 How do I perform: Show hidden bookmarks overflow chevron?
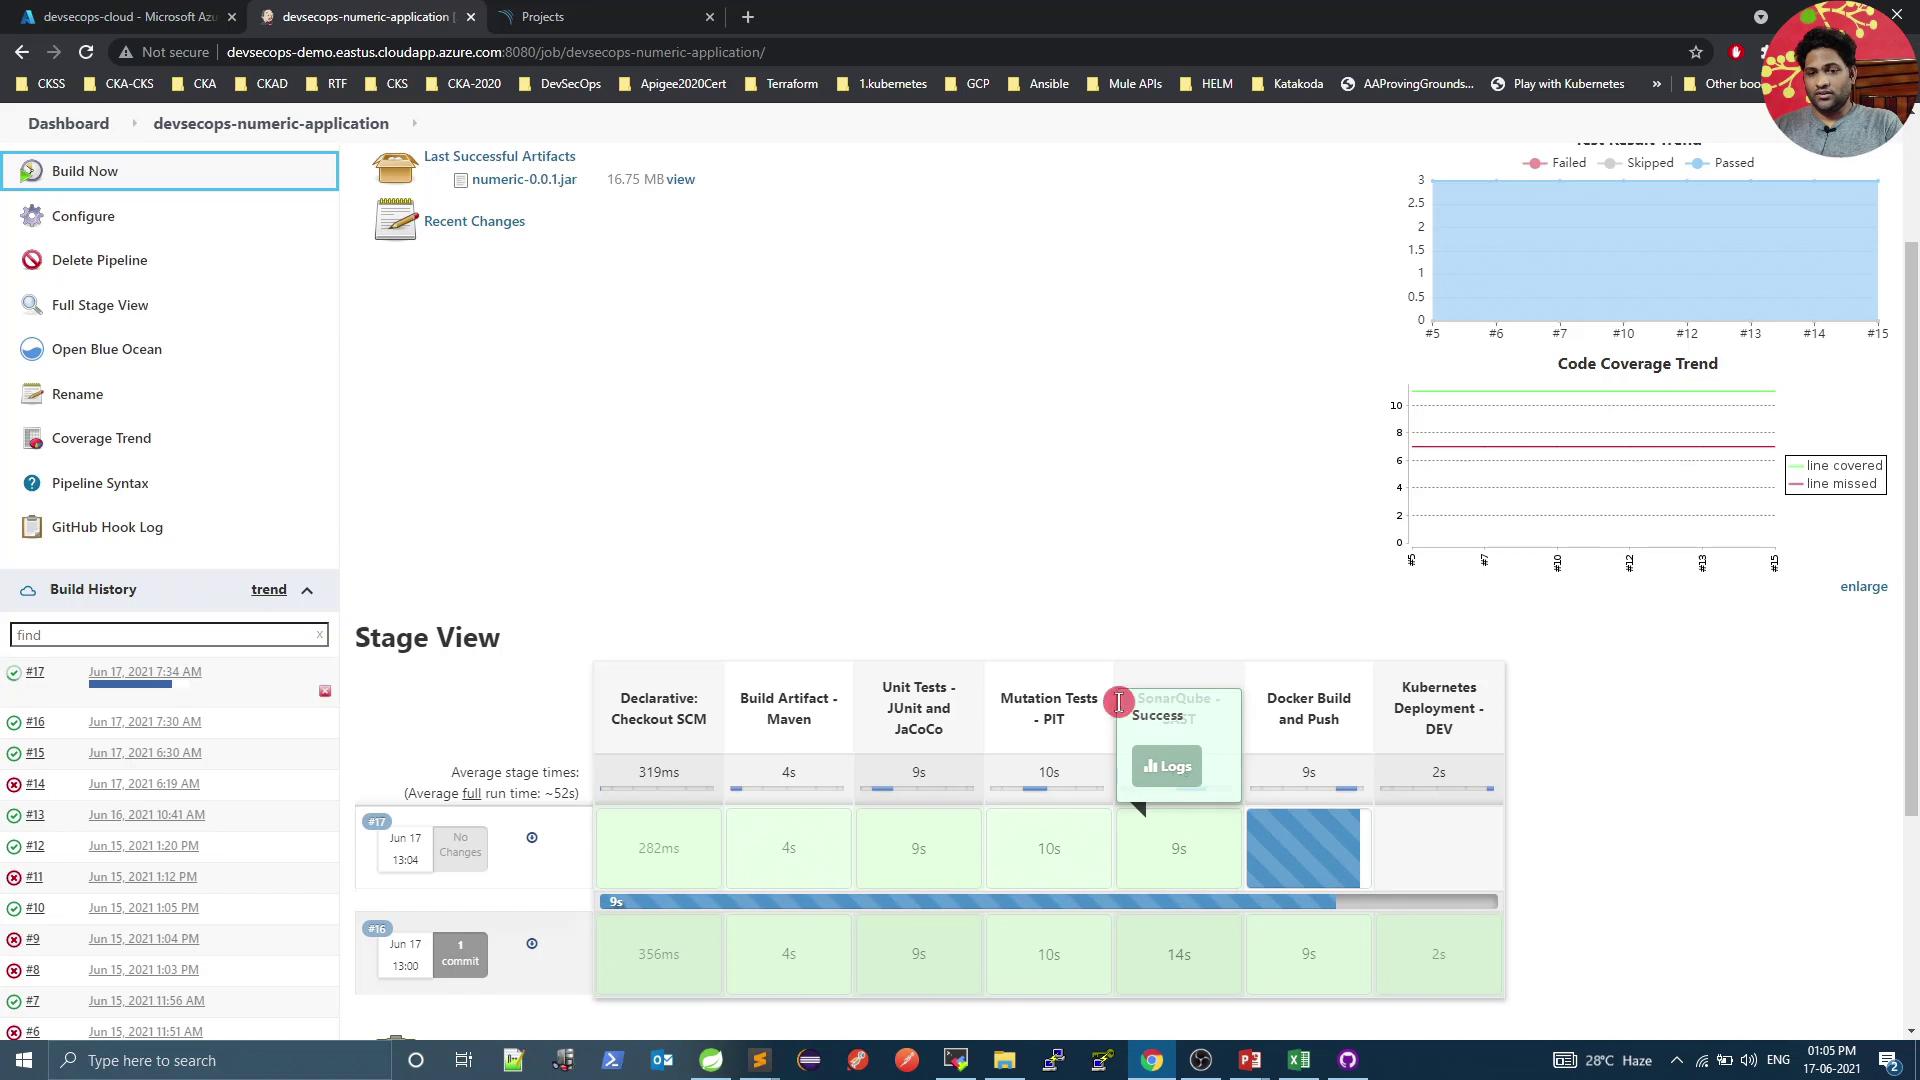point(1657,84)
